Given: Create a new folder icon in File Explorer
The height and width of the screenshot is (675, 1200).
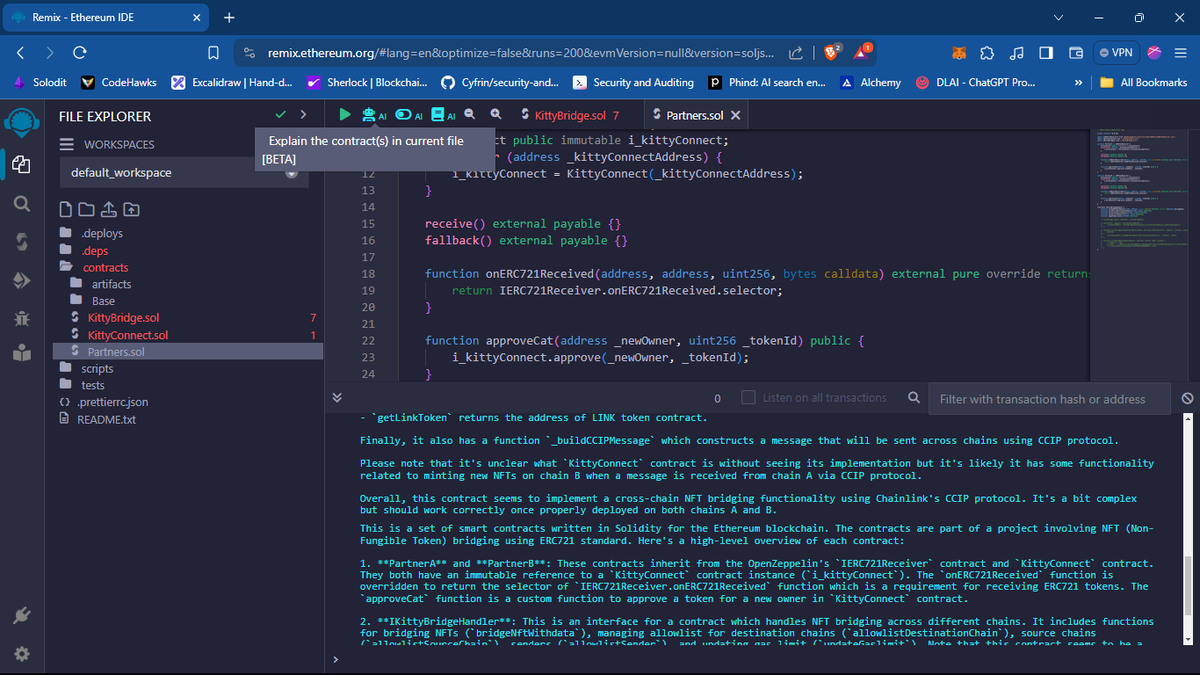Looking at the screenshot, I should tap(88, 210).
